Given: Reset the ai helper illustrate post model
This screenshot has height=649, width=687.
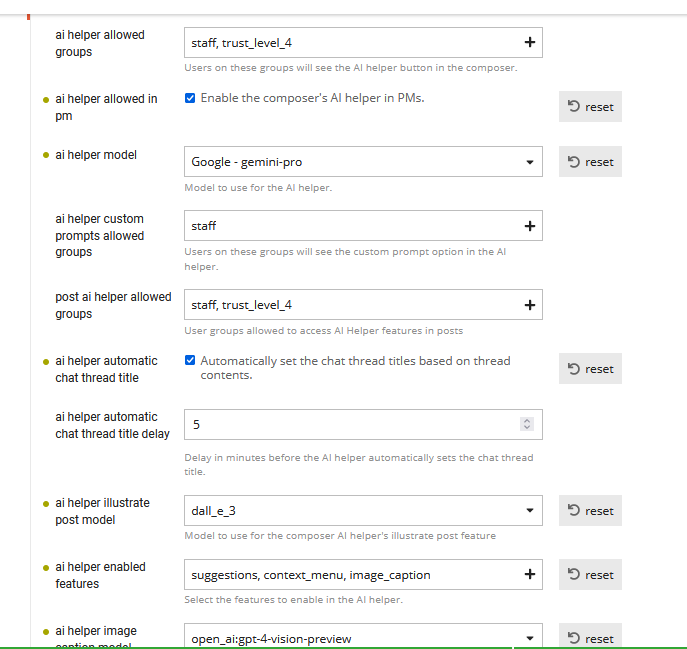Looking at the screenshot, I should 590,511.
